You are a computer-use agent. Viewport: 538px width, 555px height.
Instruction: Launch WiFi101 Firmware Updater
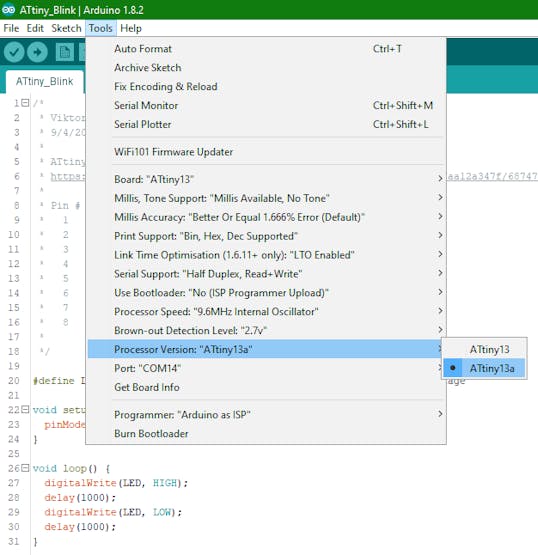[267, 152]
